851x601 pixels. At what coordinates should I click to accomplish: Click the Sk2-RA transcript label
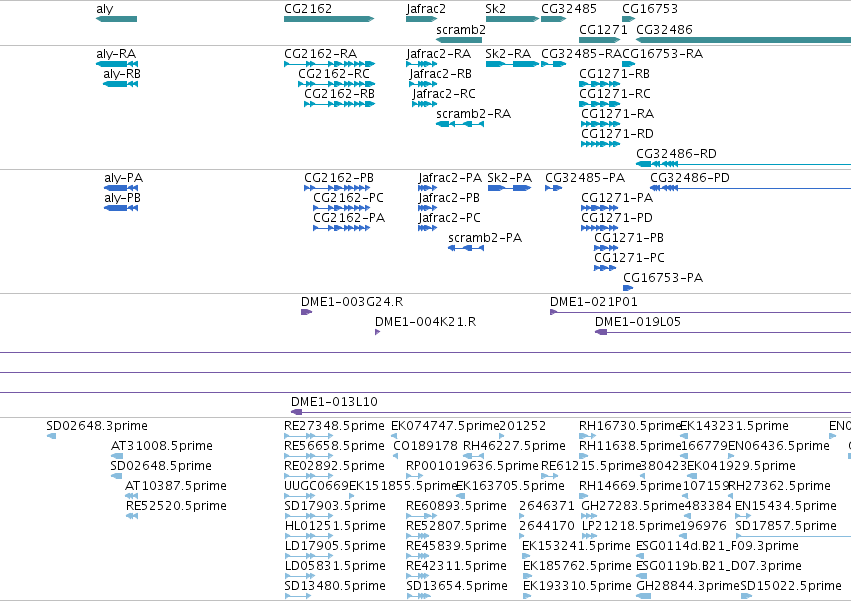[x=508, y=54]
